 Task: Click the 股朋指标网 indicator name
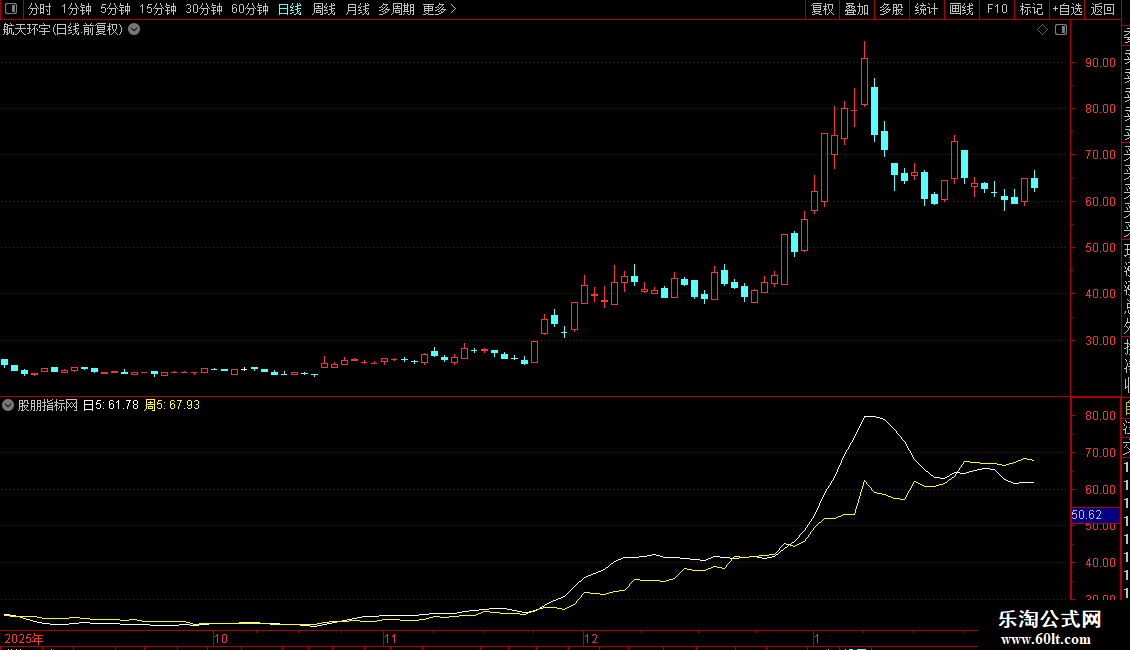pos(48,405)
